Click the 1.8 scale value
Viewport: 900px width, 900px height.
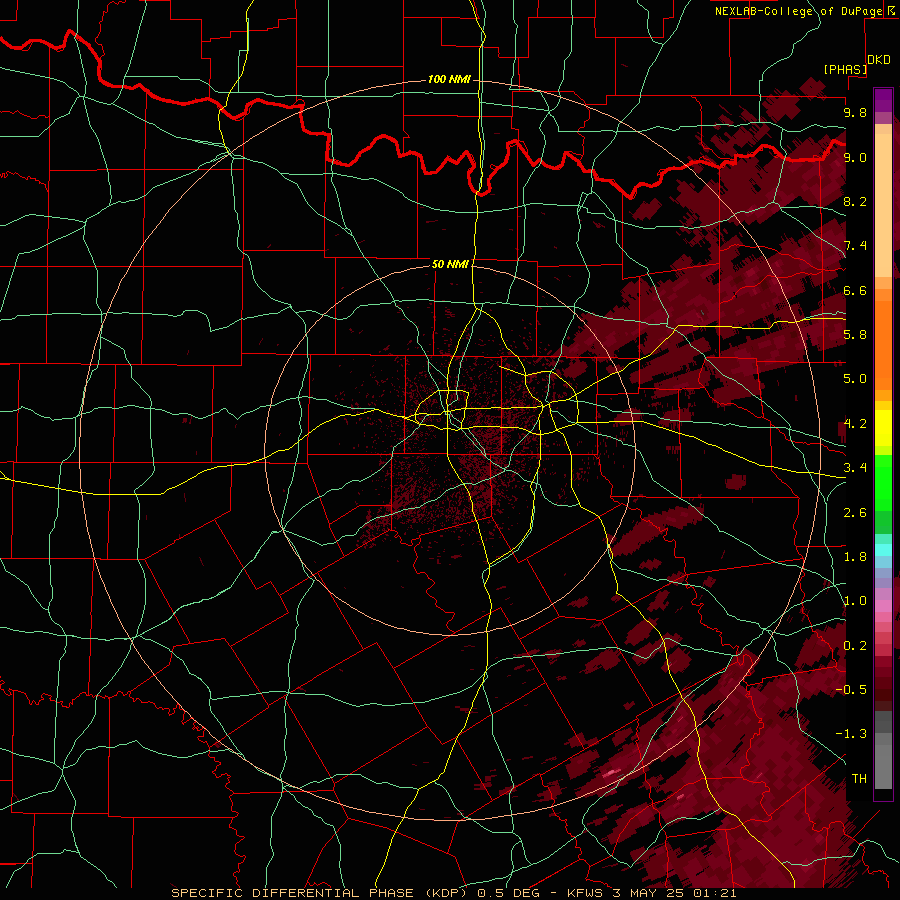tap(855, 556)
